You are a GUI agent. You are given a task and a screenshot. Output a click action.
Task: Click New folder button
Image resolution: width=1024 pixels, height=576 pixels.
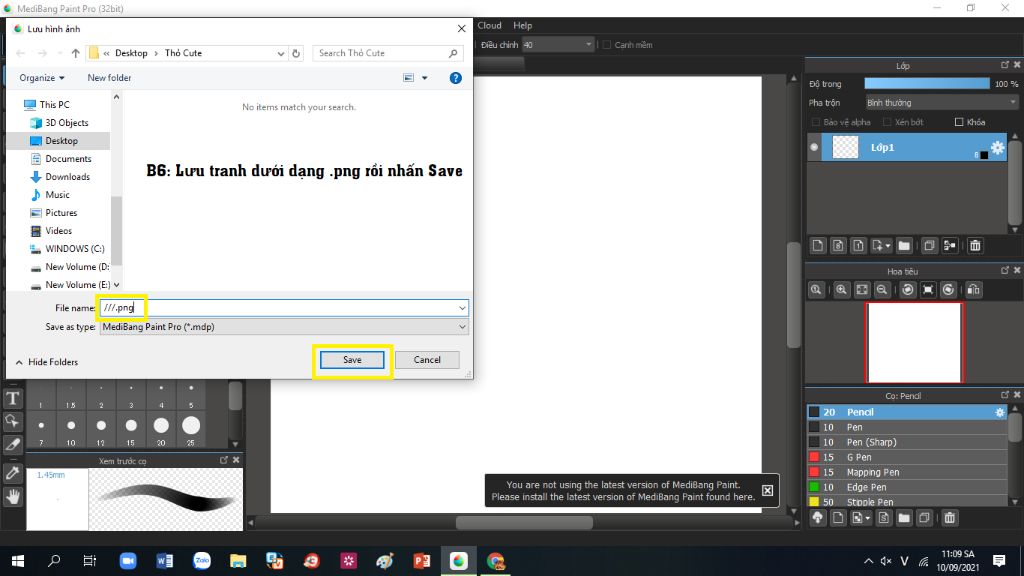(x=109, y=78)
